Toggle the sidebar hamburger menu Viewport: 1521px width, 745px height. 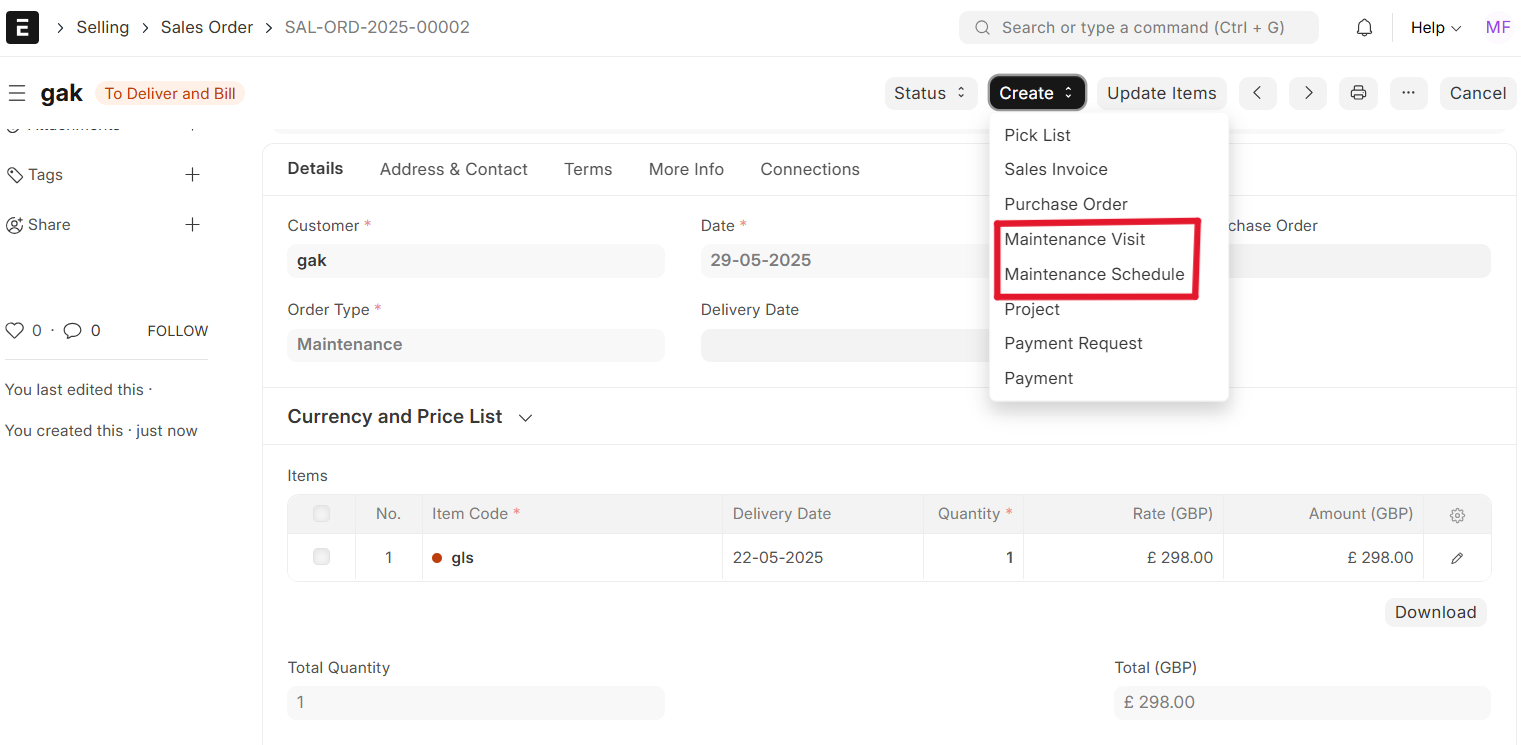pyautogui.click(x=17, y=94)
